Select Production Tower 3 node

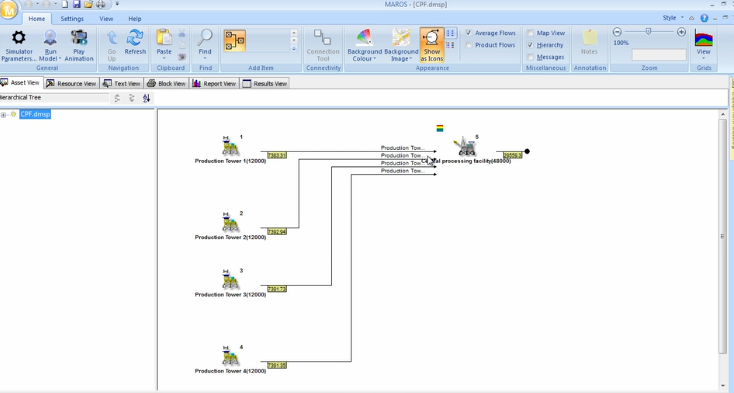(x=230, y=280)
